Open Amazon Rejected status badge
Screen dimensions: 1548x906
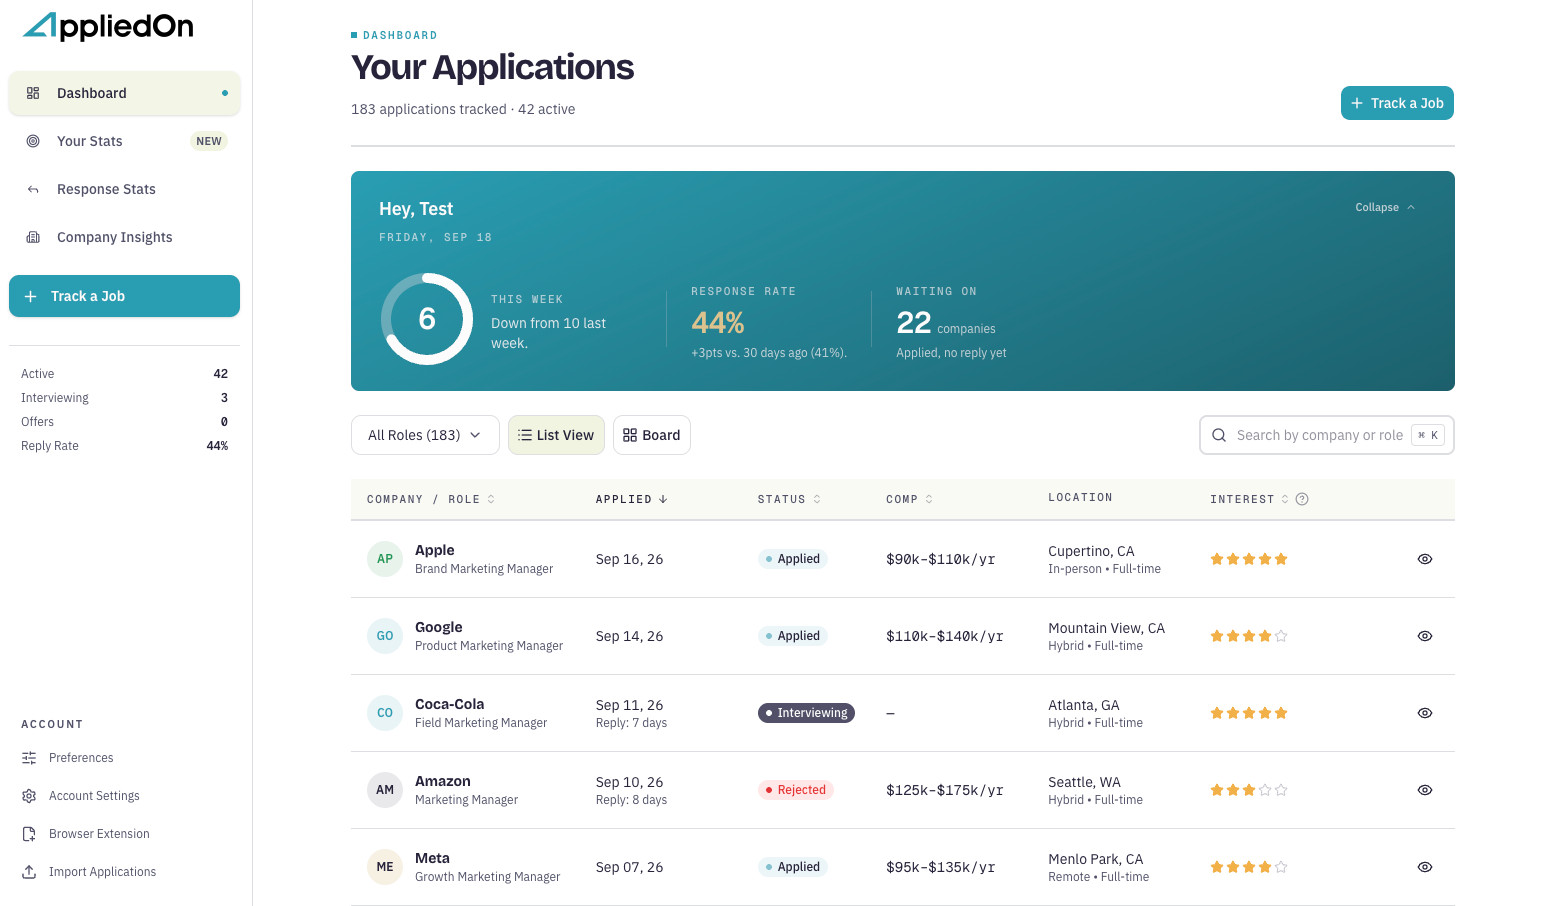point(795,790)
